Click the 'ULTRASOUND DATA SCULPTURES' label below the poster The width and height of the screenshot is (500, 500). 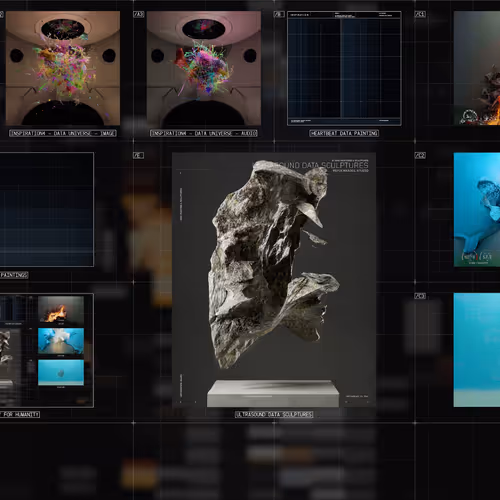tap(274, 414)
